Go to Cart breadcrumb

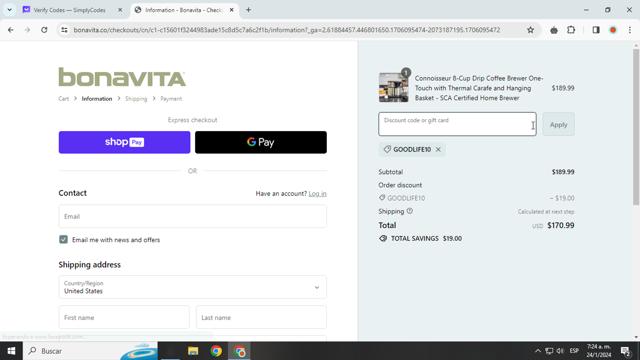(63, 99)
